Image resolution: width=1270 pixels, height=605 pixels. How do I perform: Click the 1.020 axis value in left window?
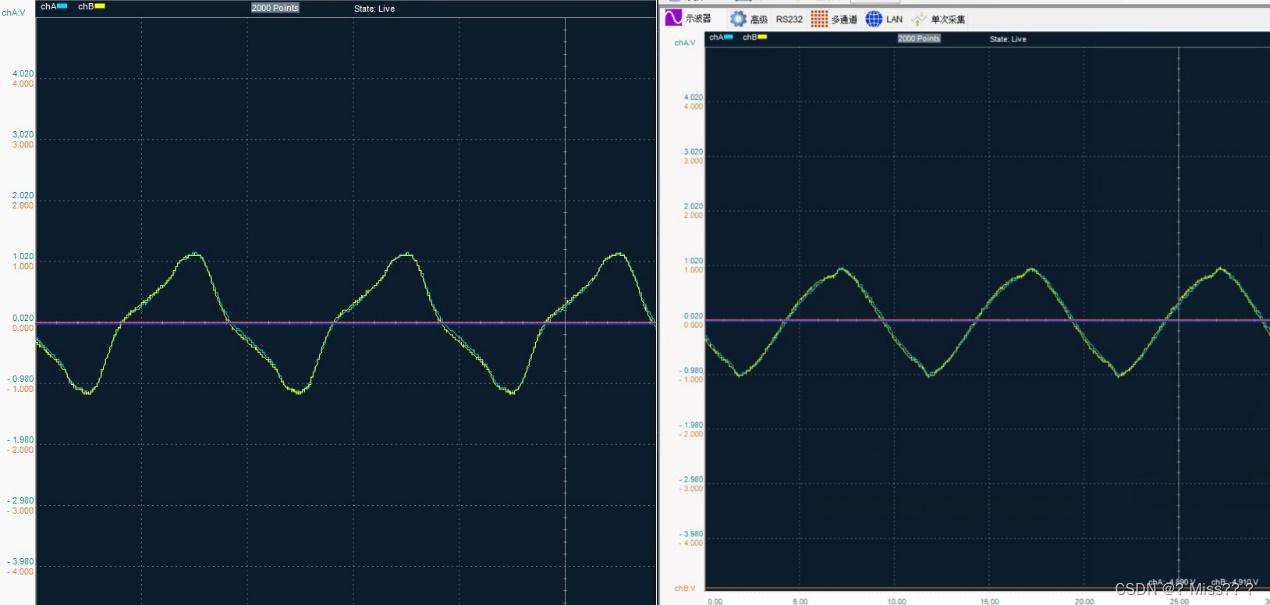tap(23, 257)
